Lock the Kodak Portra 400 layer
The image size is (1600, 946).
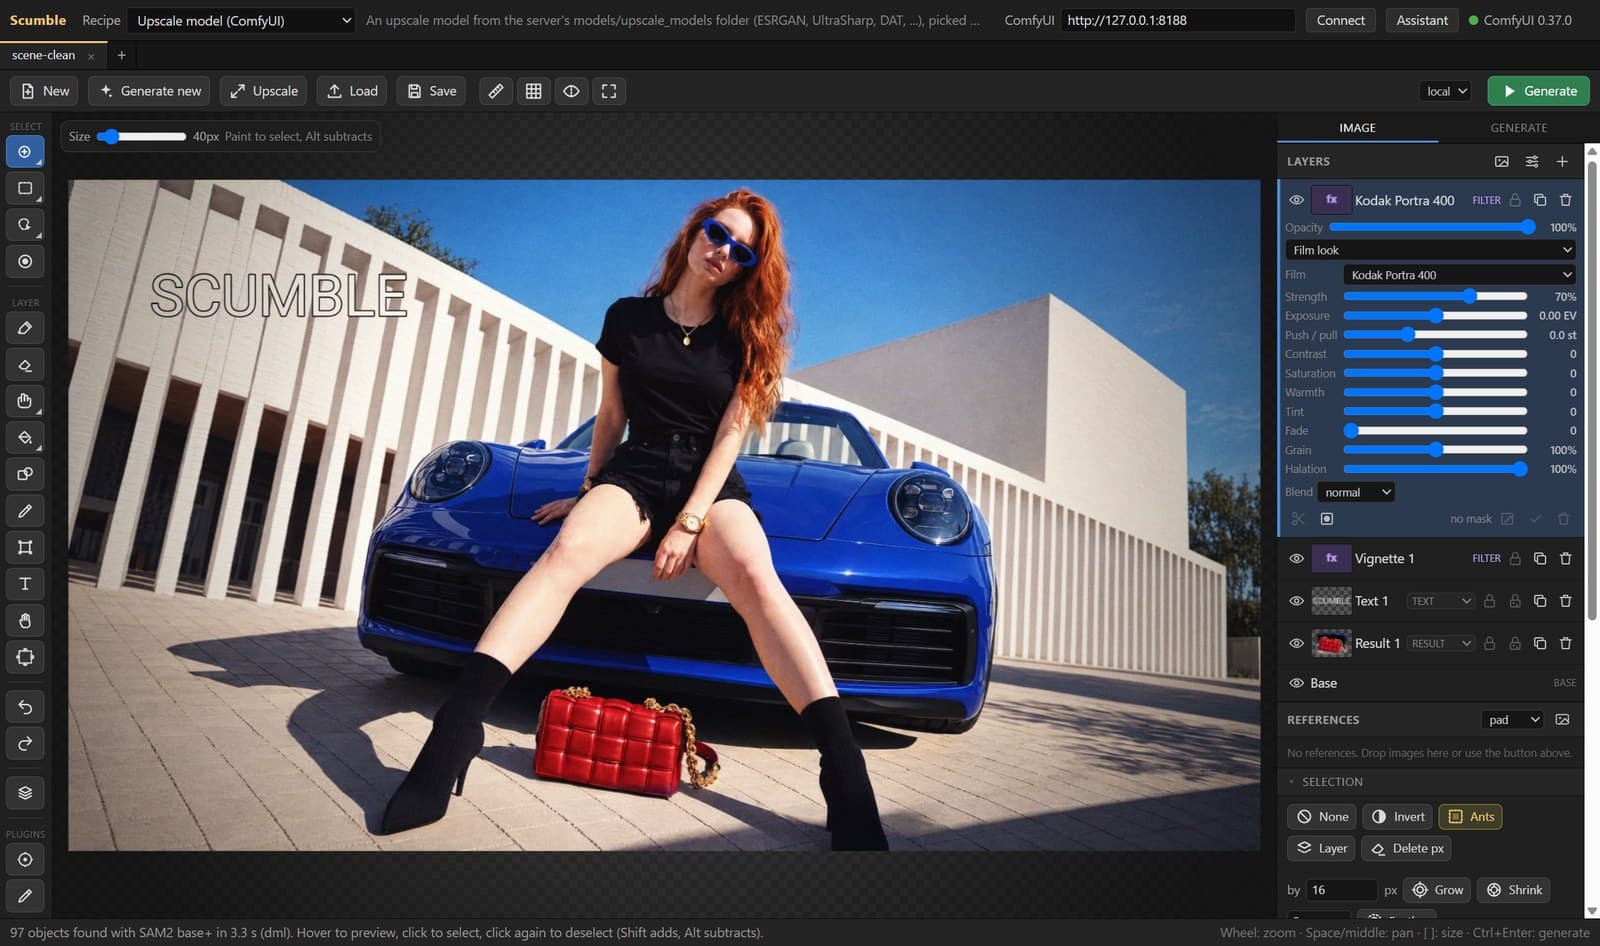pos(1515,200)
